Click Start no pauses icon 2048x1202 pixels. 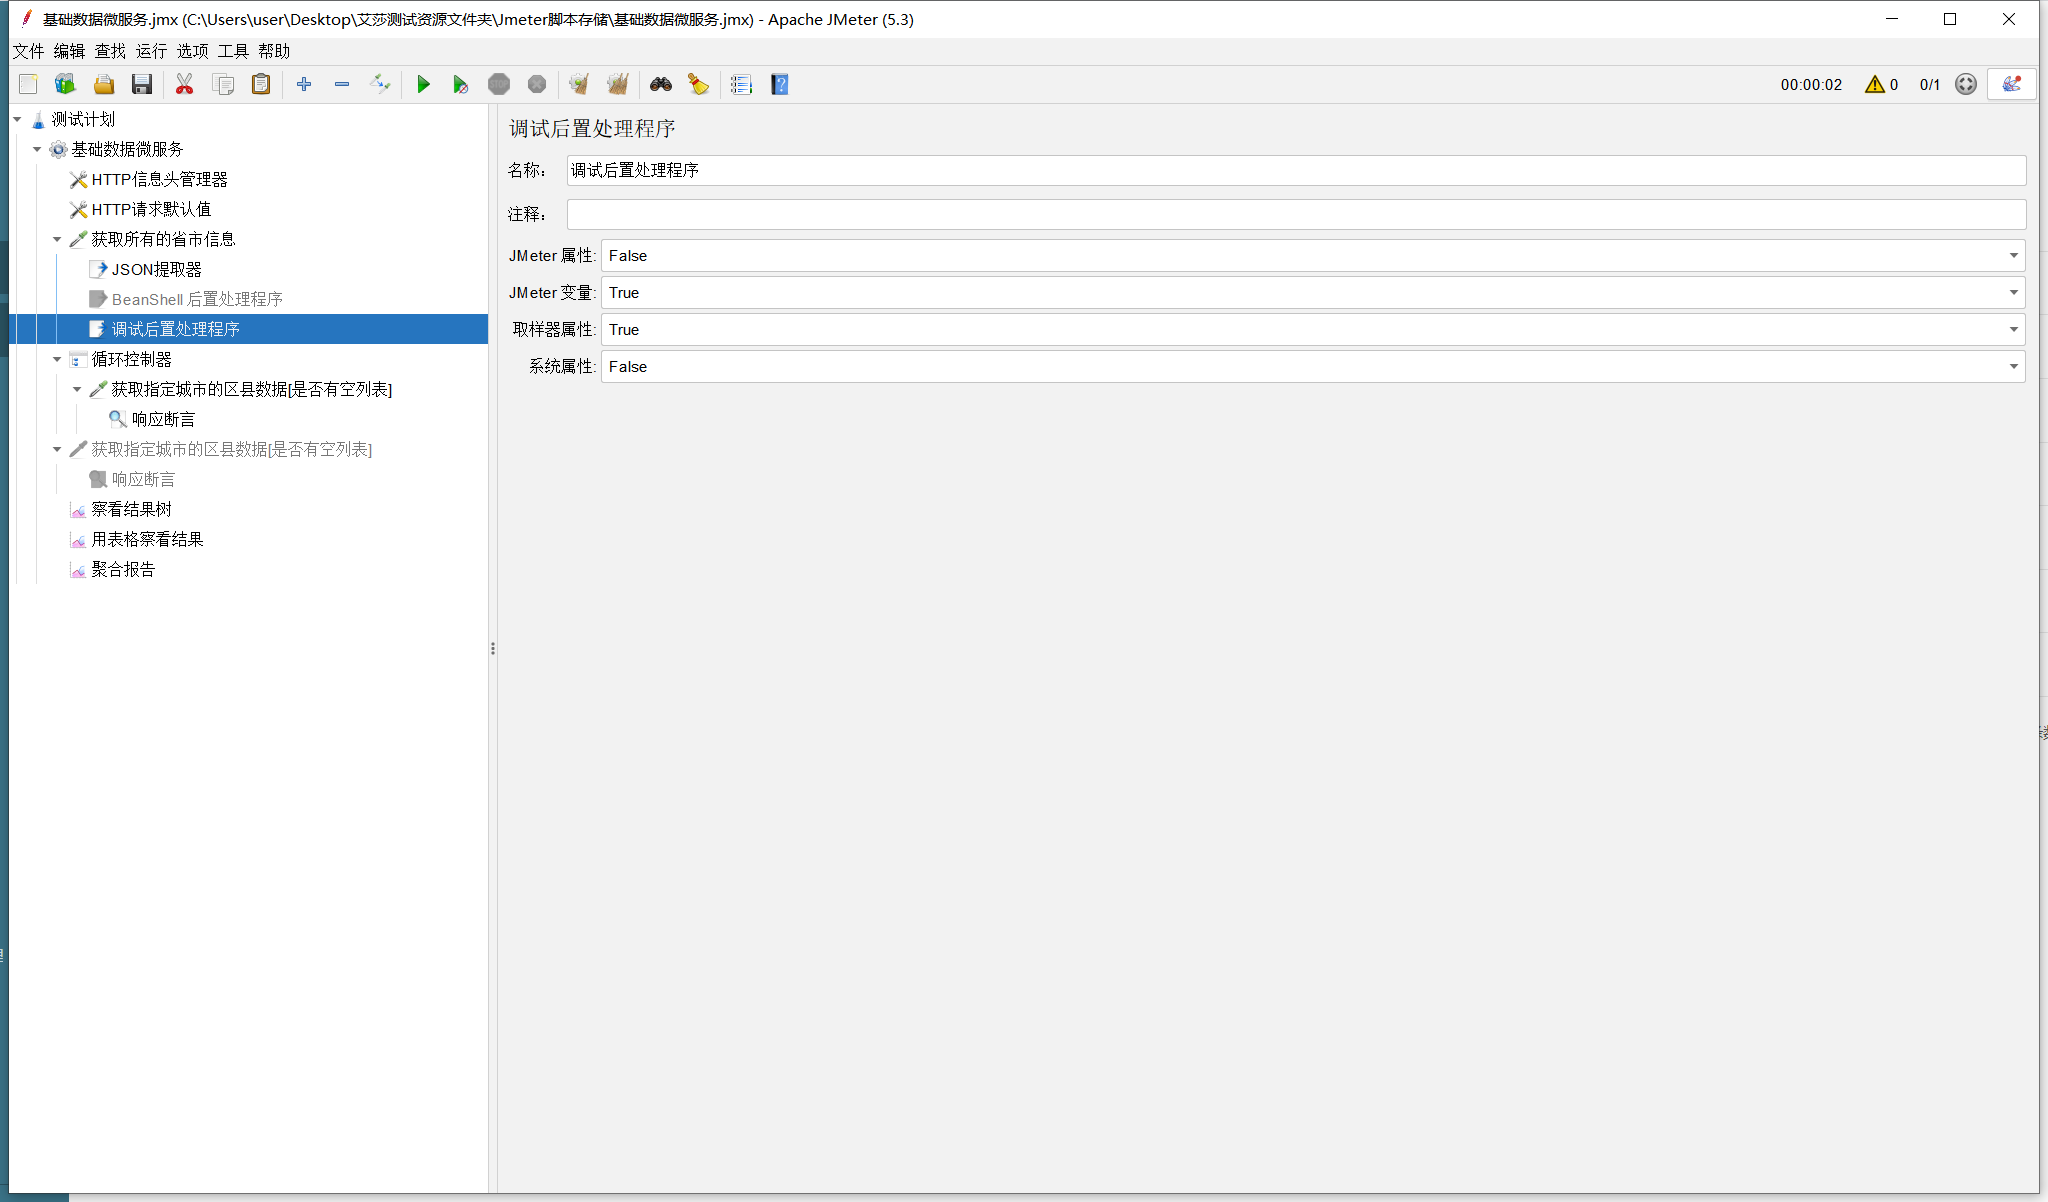pos(460,85)
